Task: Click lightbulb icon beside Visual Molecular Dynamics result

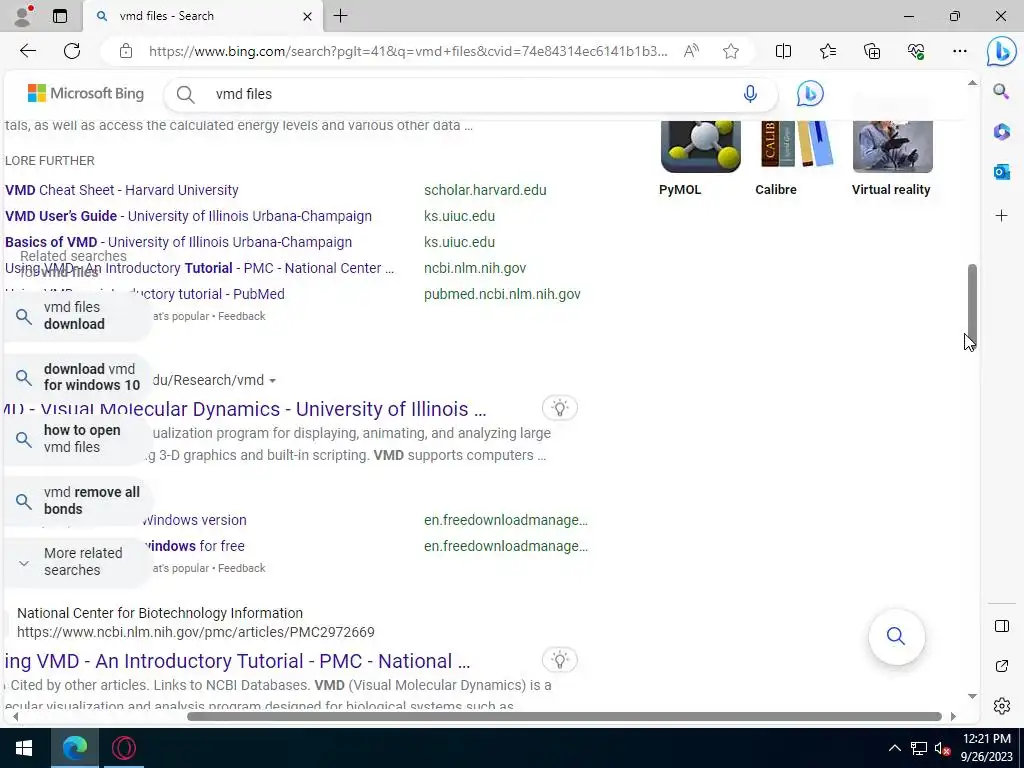Action: click(x=560, y=408)
